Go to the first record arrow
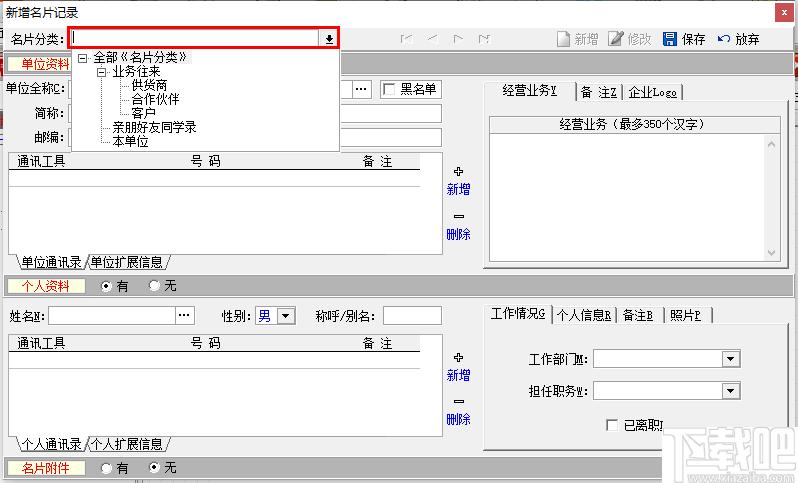The image size is (798, 483). coord(407,39)
